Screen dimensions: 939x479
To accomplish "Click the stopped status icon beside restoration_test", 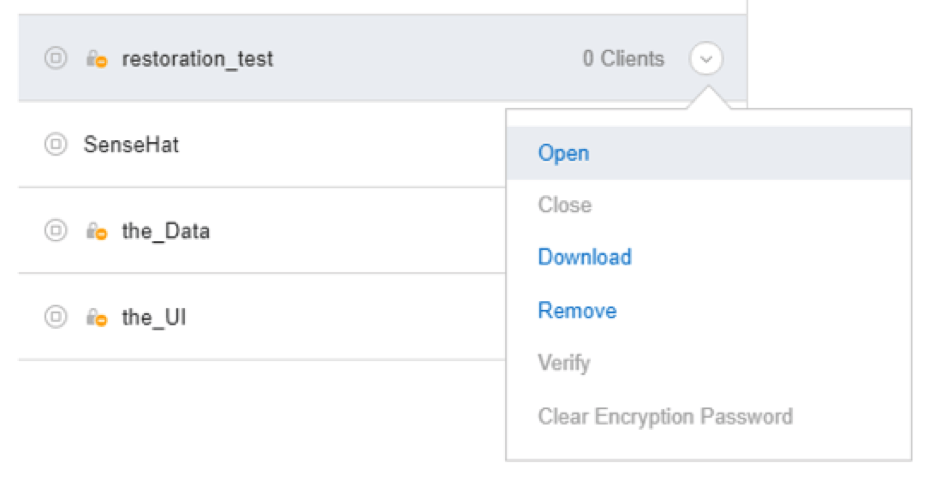I will pos(56,58).
